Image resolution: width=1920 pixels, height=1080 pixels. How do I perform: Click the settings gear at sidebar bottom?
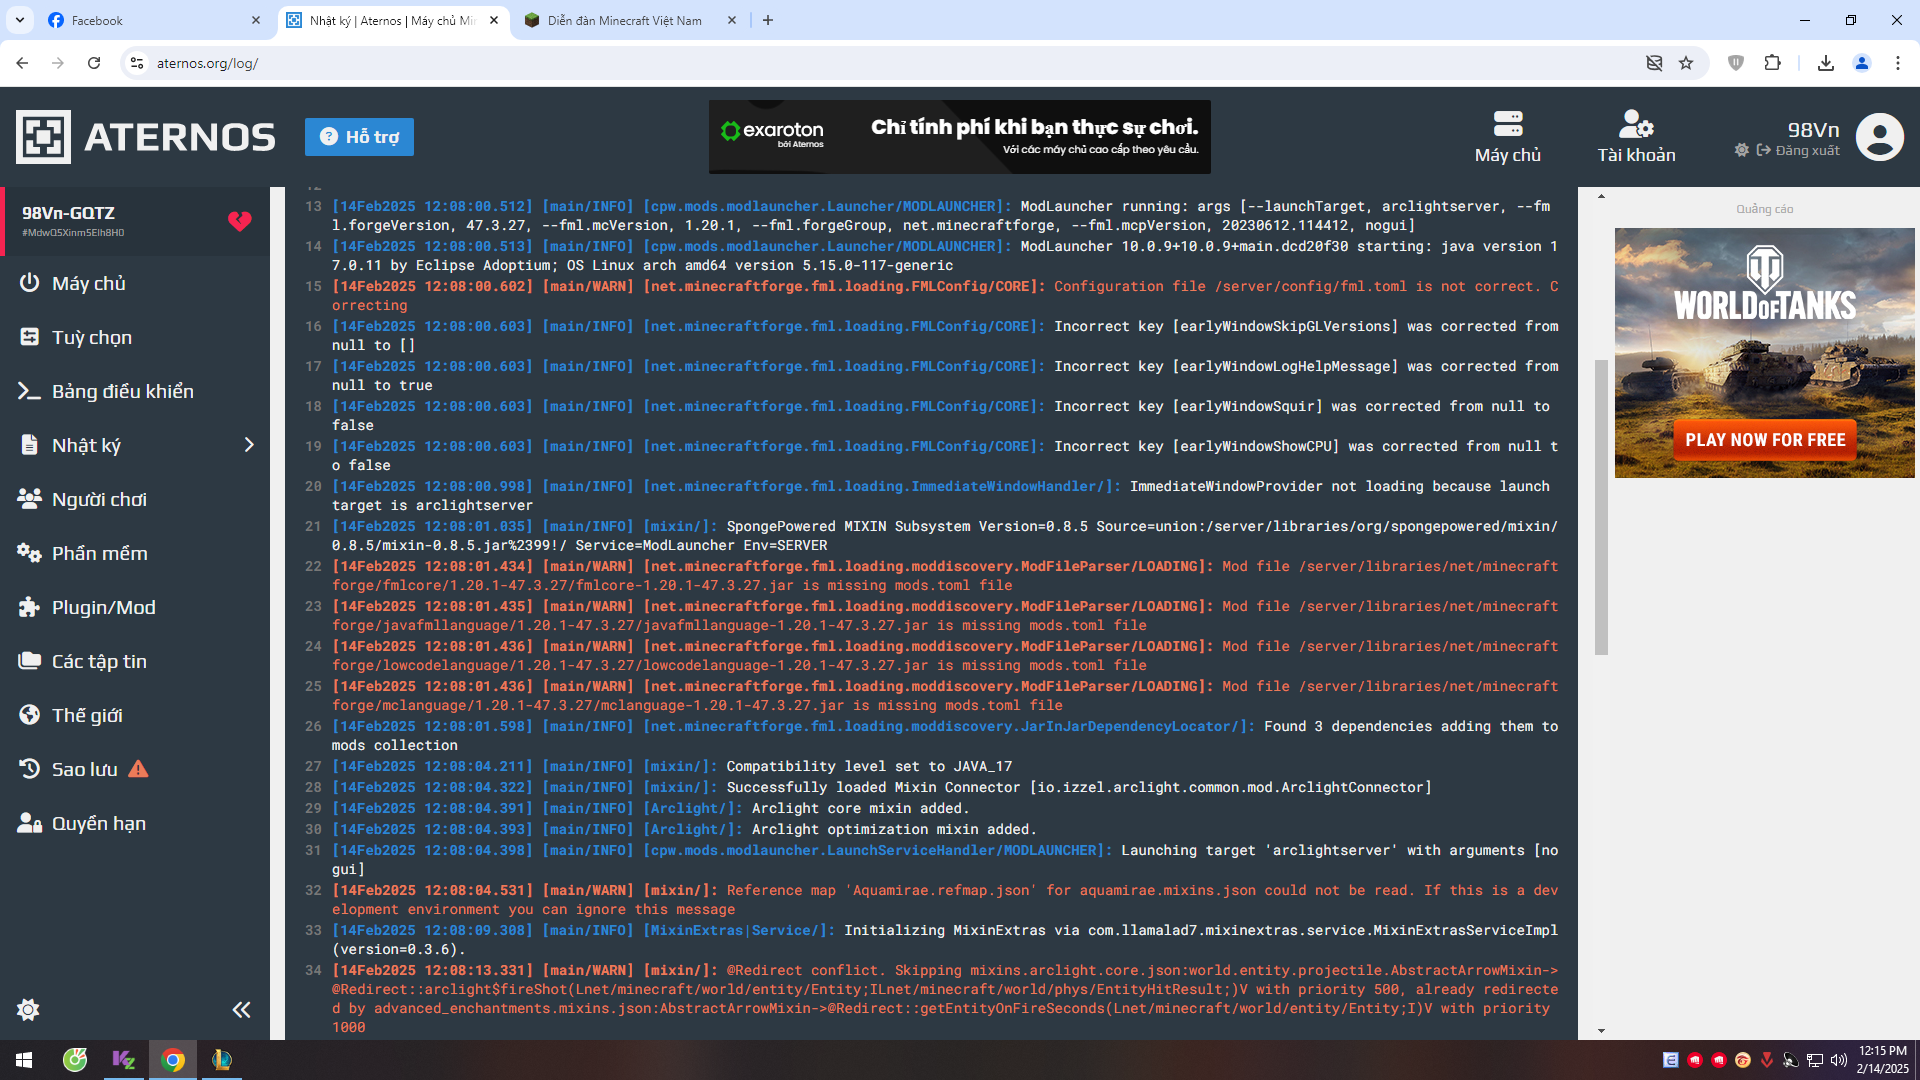click(28, 1009)
